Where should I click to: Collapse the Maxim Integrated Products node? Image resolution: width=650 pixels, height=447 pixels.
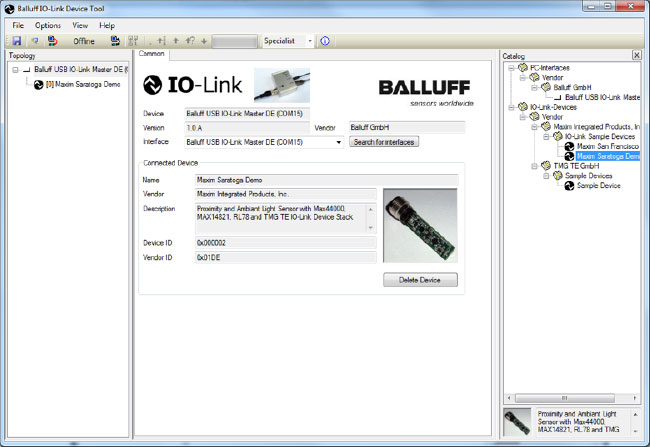click(x=534, y=127)
